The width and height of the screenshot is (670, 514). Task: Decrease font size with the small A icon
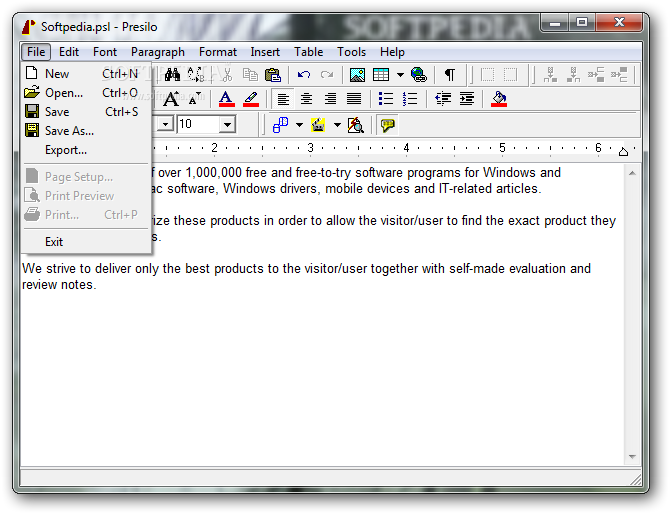(194, 100)
